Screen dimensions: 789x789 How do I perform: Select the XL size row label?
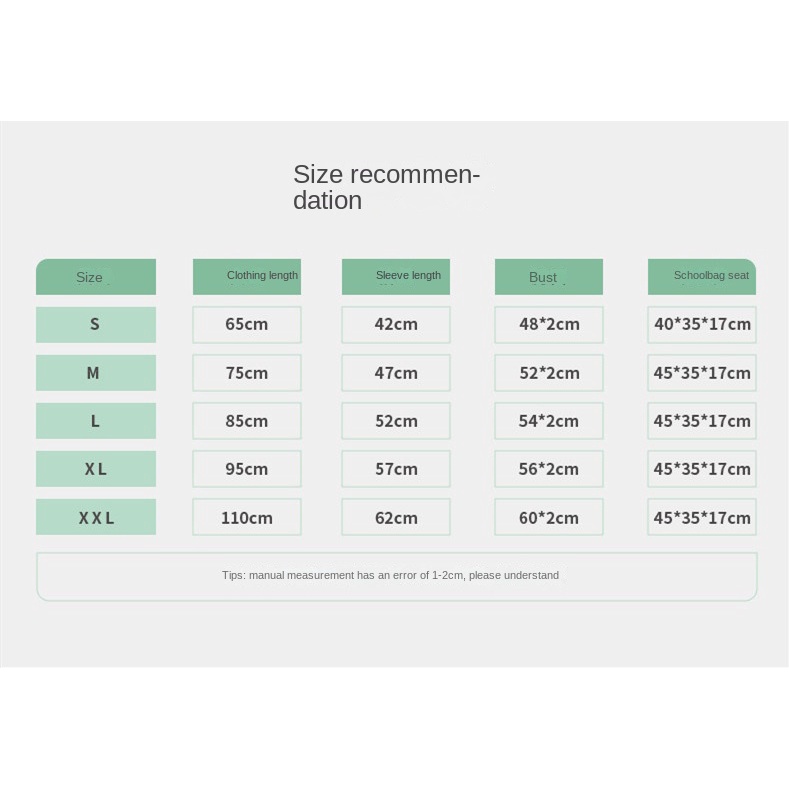(96, 469)
